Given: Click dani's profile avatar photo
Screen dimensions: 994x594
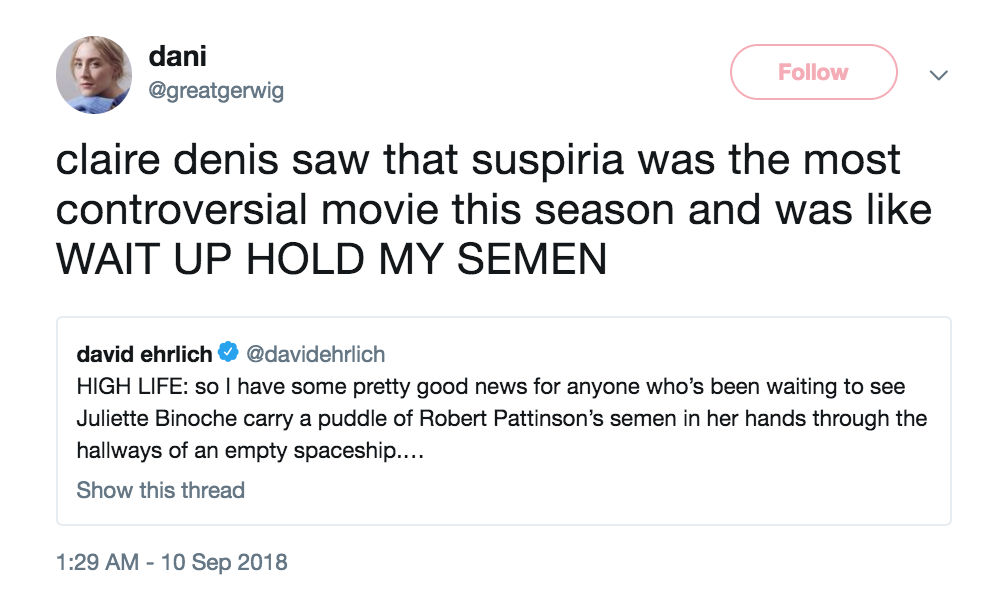Looking at the screenshot, I should [x=94, y=75].
